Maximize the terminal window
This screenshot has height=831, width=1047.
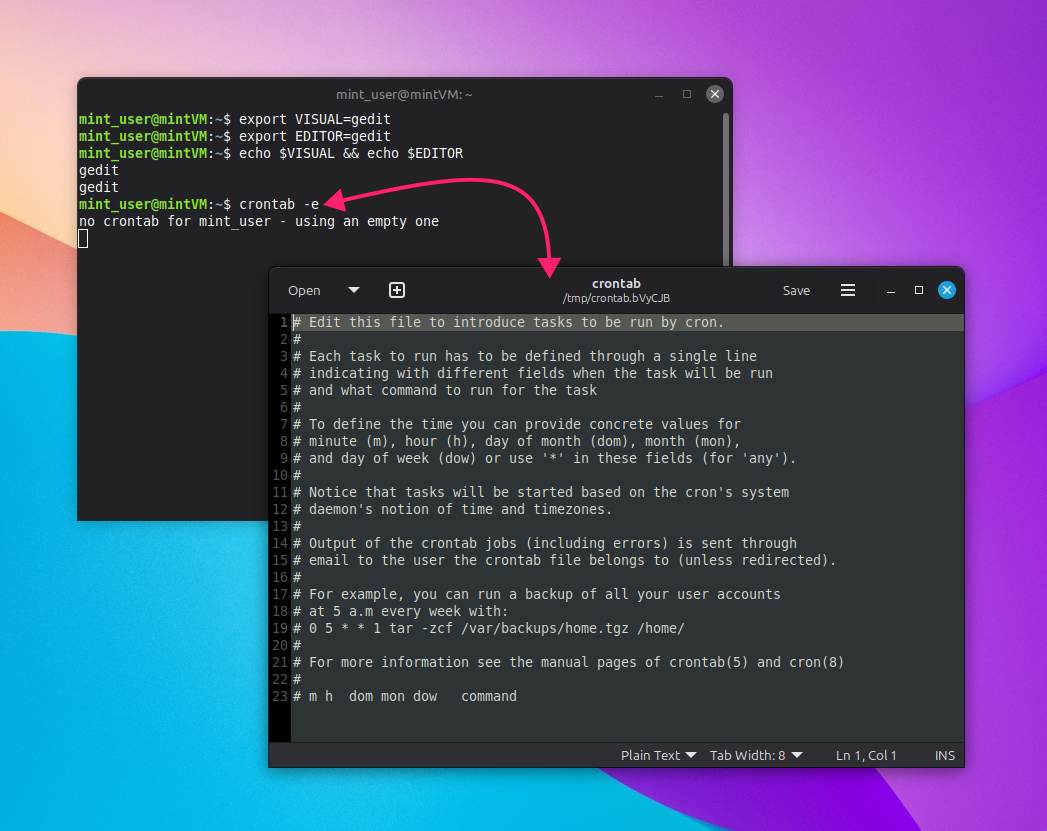[x=686, y=94]
